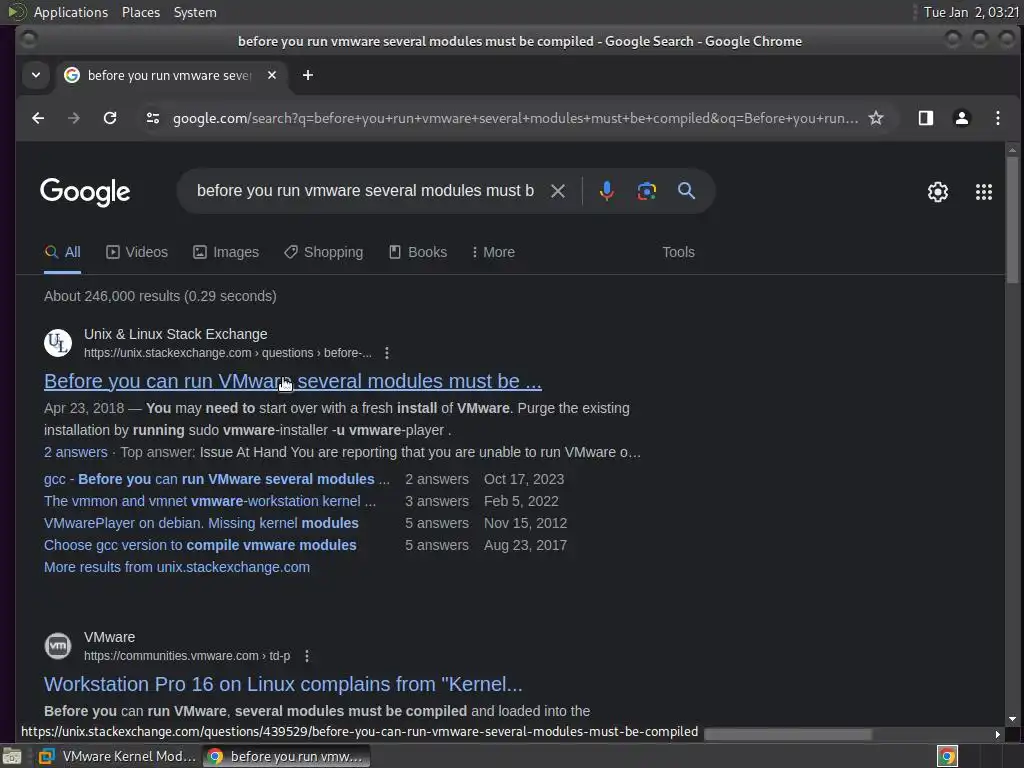The image size is (1024, 768).
Task: Open options for VMware communities result
Action: 306,656
